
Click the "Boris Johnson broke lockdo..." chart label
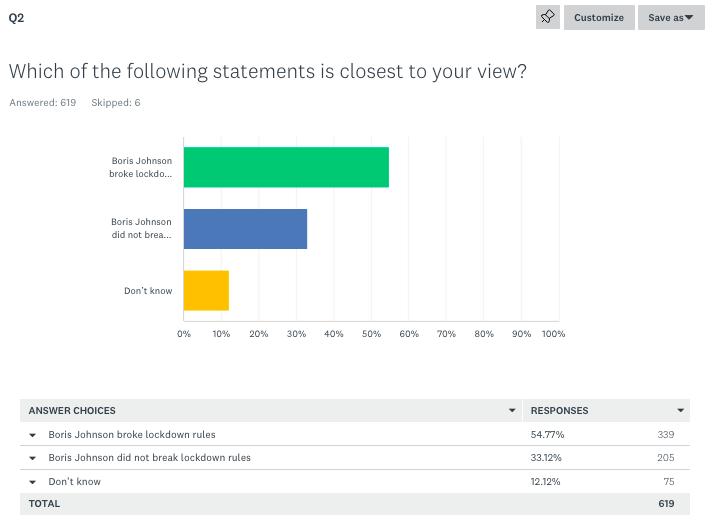(140, 167)
